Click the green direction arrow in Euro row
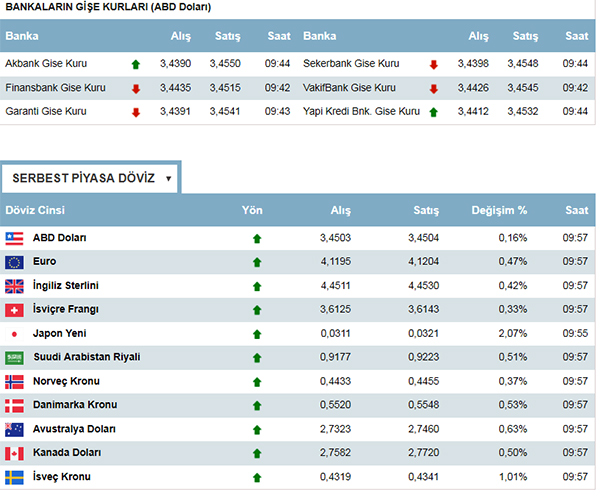The width and height of the screenshot is (600, 503). point(257,263)
